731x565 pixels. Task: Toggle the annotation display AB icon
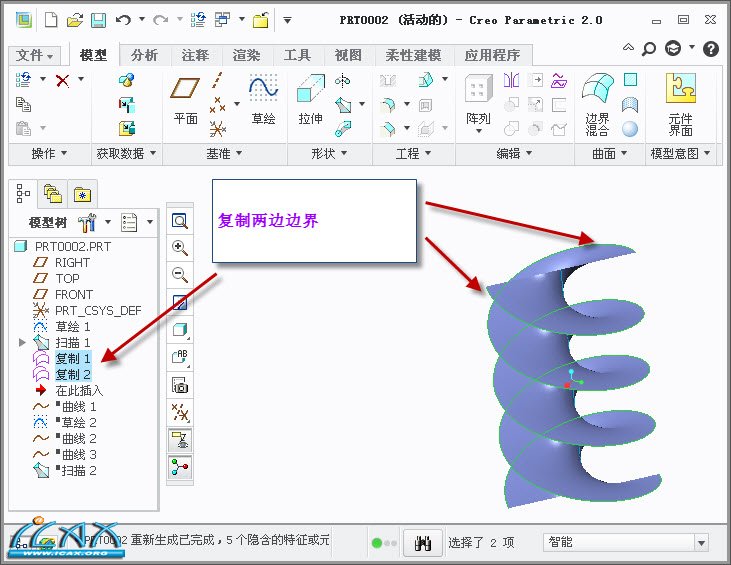[180, 357]
